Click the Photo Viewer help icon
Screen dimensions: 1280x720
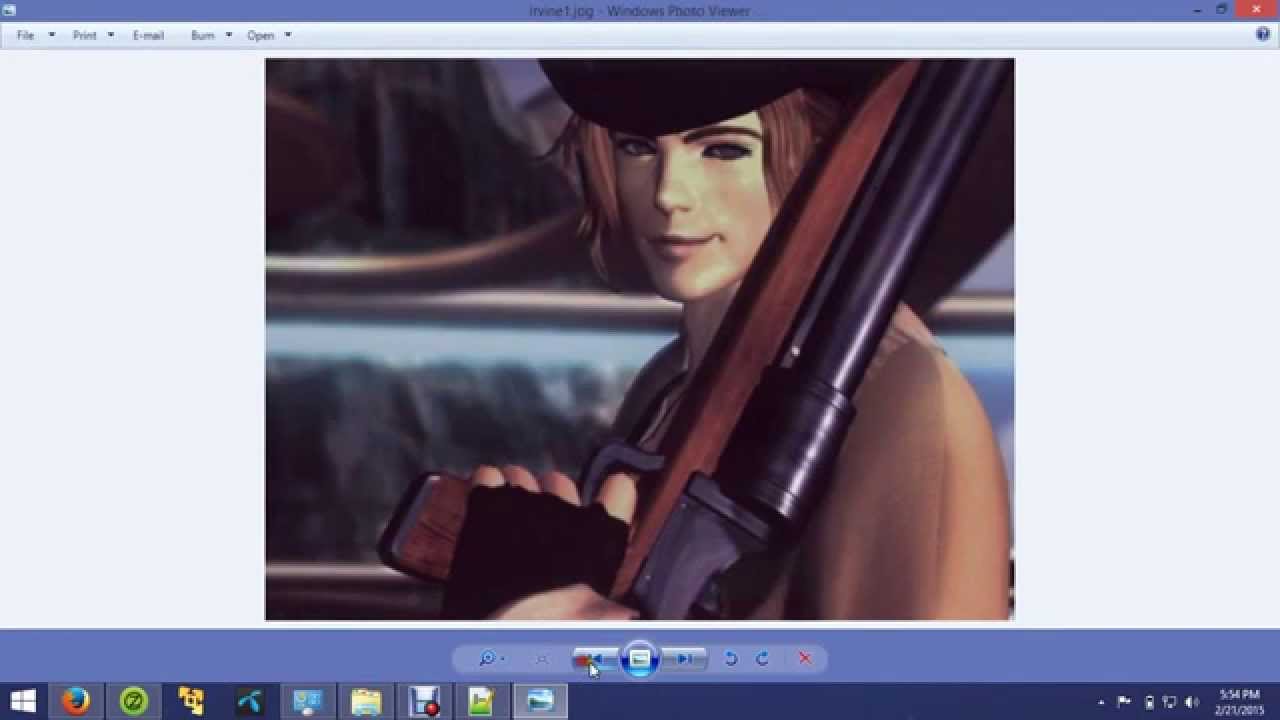point(1262,34)
